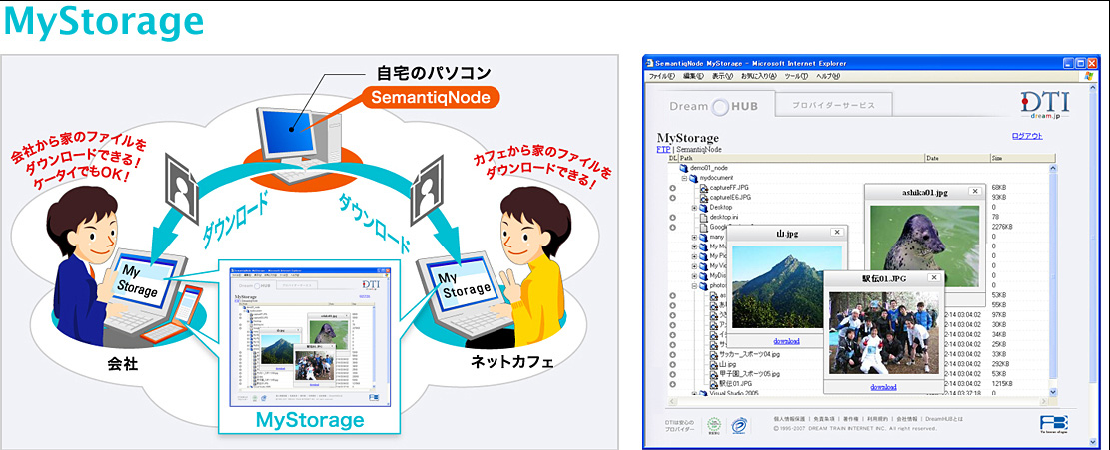
Task: Click the Date column header
Action: (x=957, y=158)
